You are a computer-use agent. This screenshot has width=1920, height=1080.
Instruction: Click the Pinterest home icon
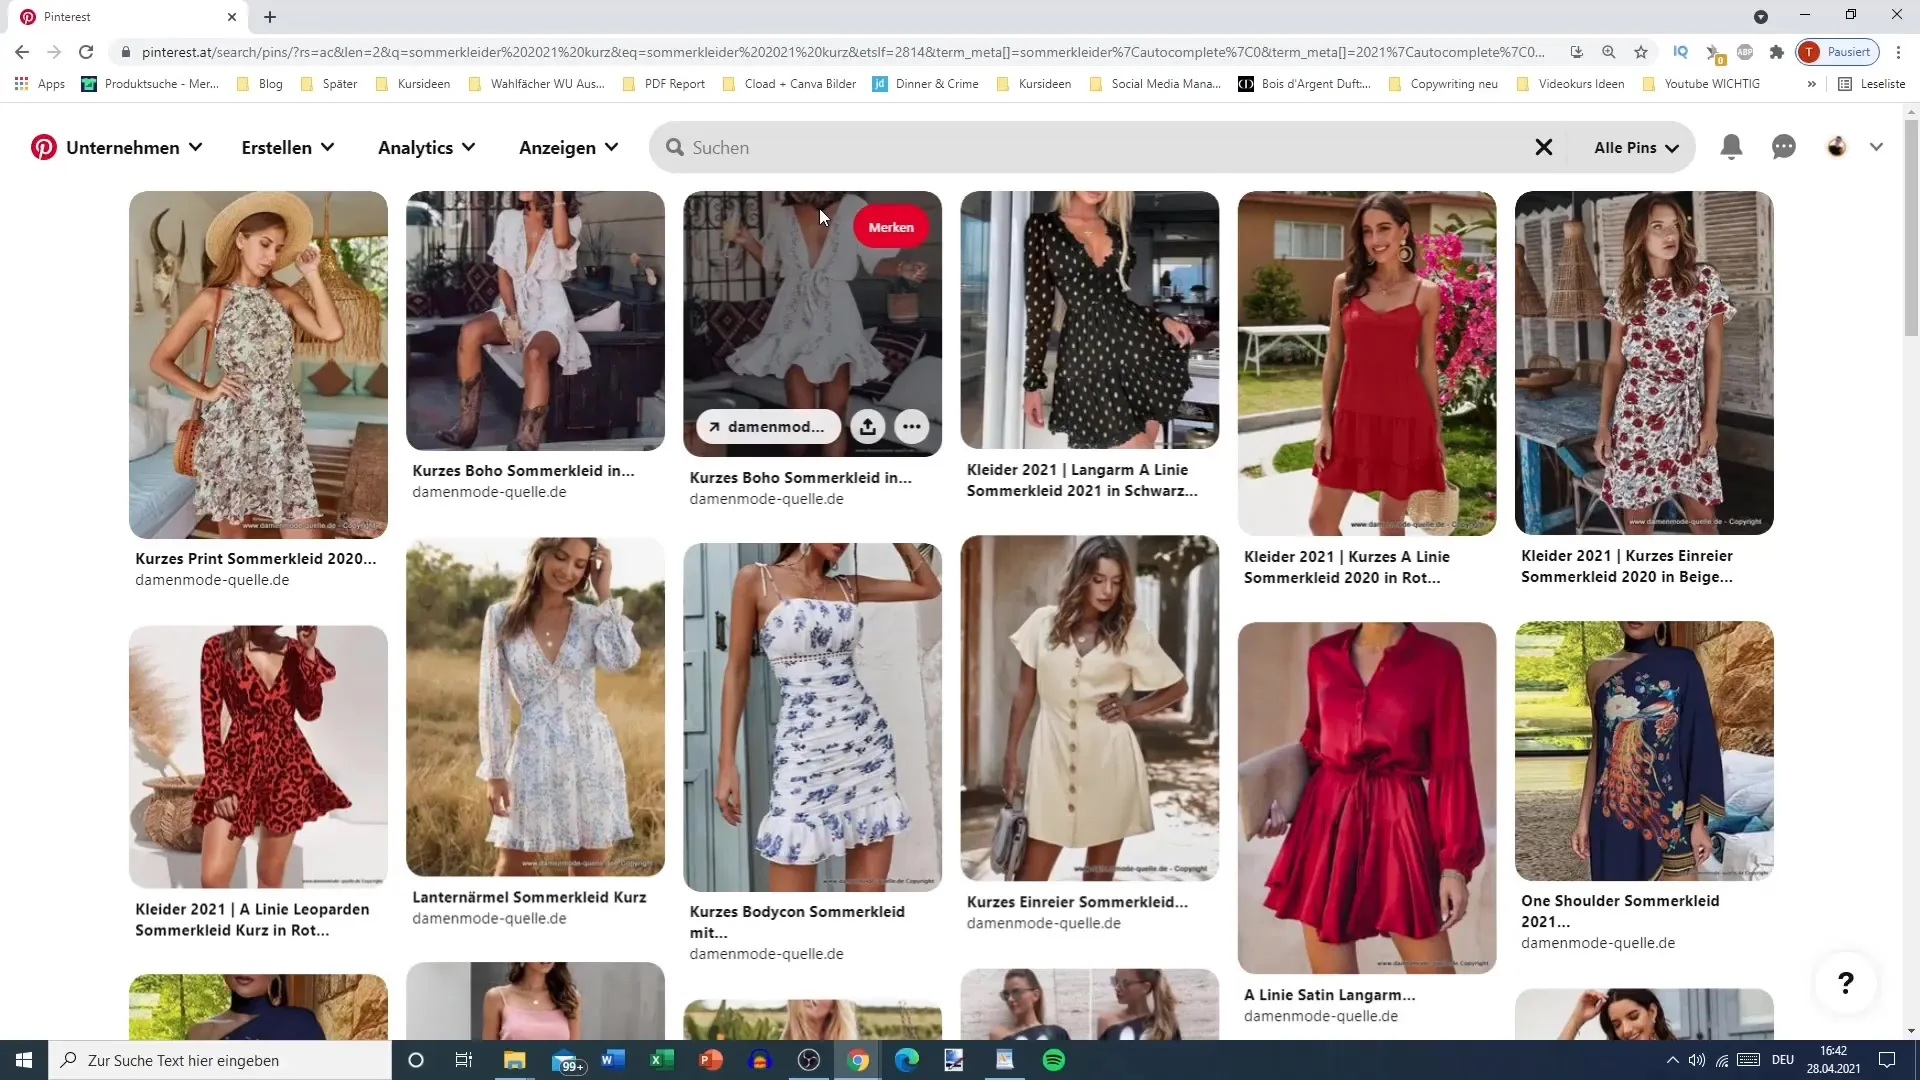[44, 146]
